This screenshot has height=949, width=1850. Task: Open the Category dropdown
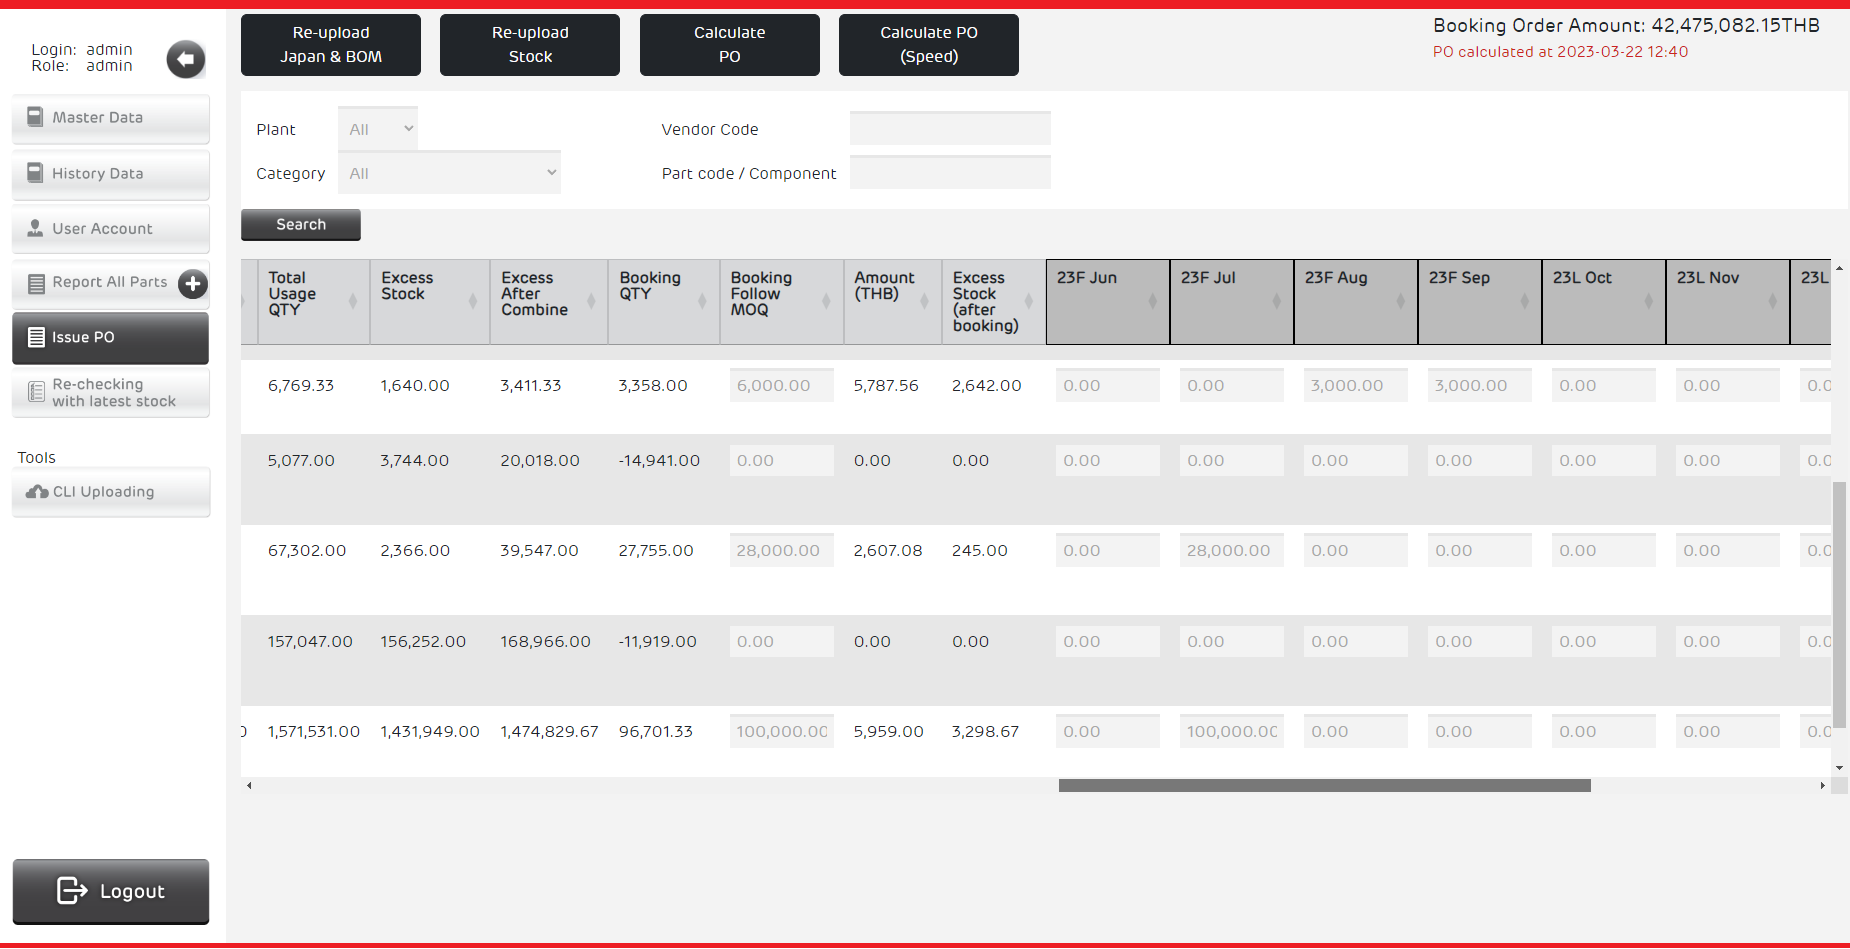(x=449, y=173)
